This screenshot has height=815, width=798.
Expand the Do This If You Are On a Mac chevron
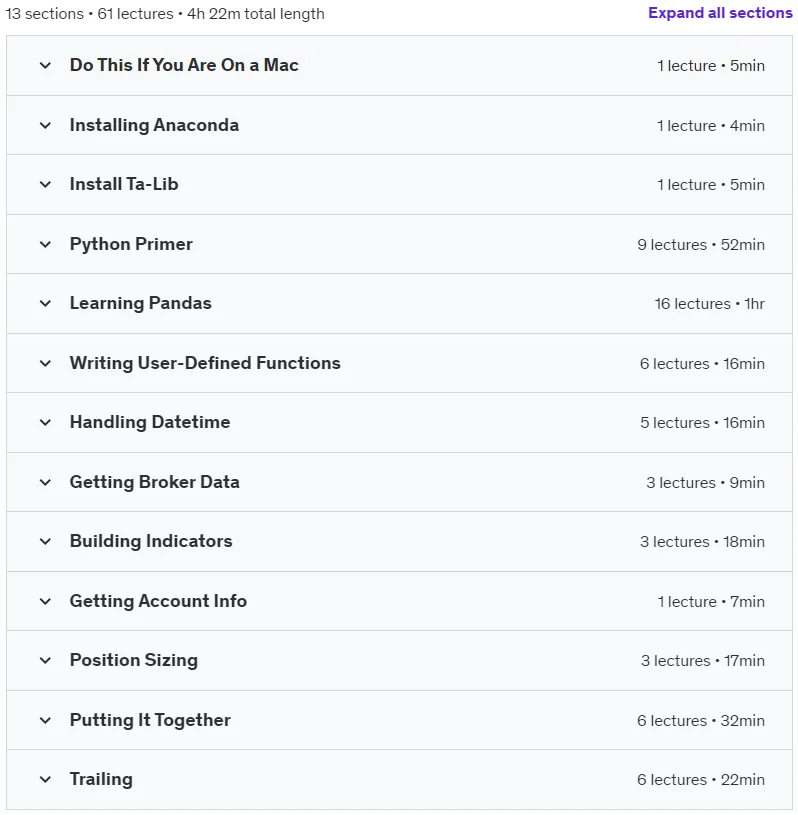pos(45,65)
